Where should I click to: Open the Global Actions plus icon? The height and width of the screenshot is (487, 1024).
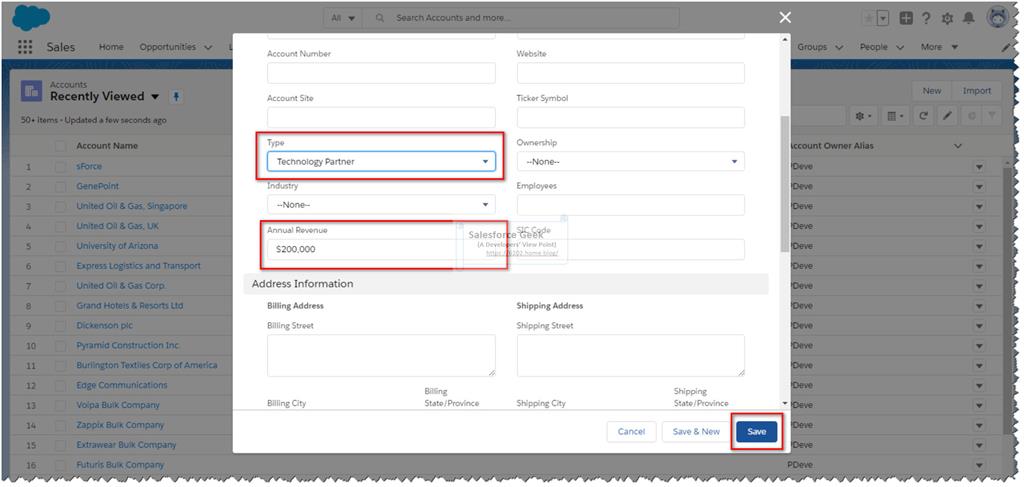point(906,18)
